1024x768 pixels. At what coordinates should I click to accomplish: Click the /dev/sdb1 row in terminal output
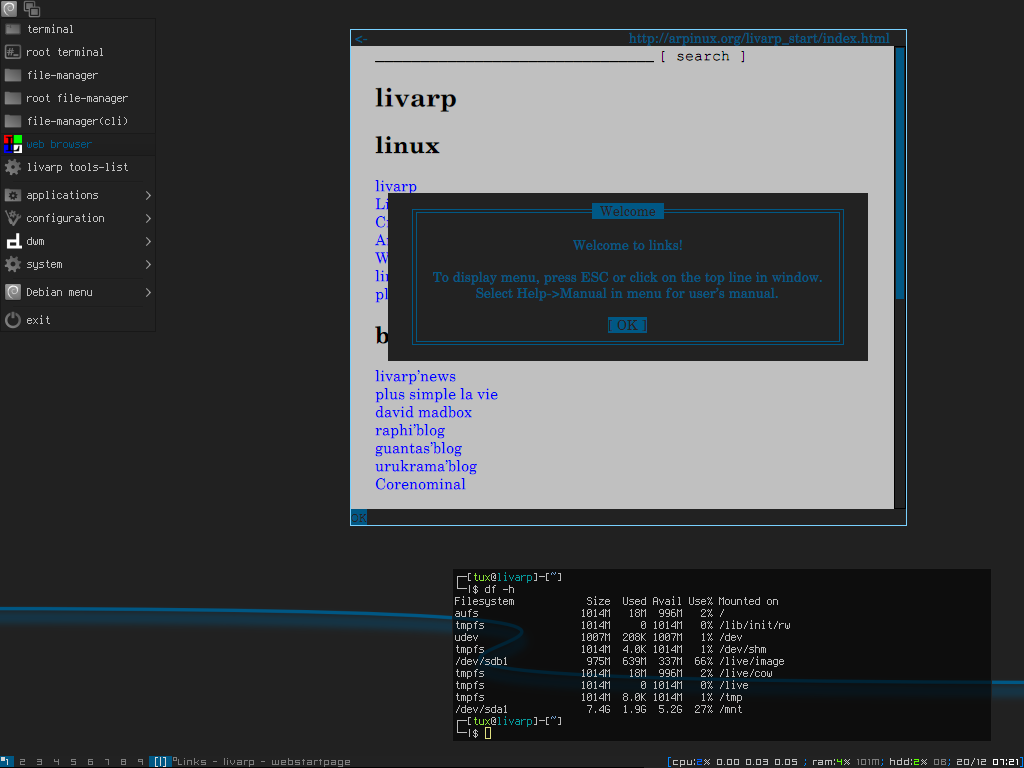point(619,662)
